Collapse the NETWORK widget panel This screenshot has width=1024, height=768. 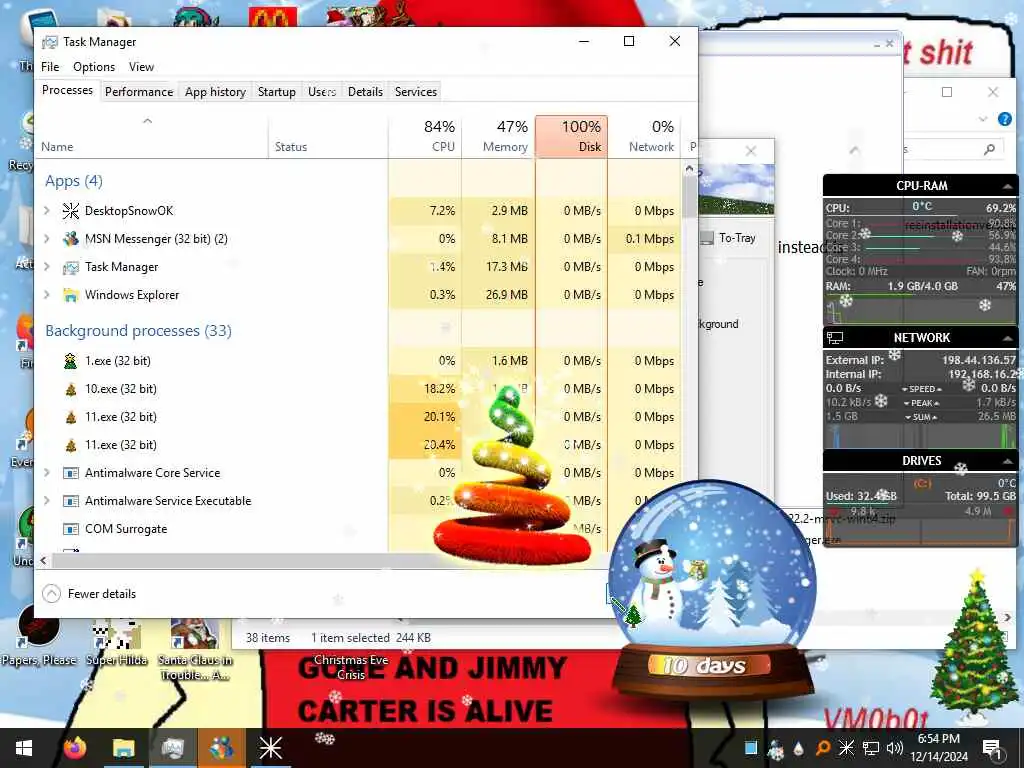[1007, 338]
